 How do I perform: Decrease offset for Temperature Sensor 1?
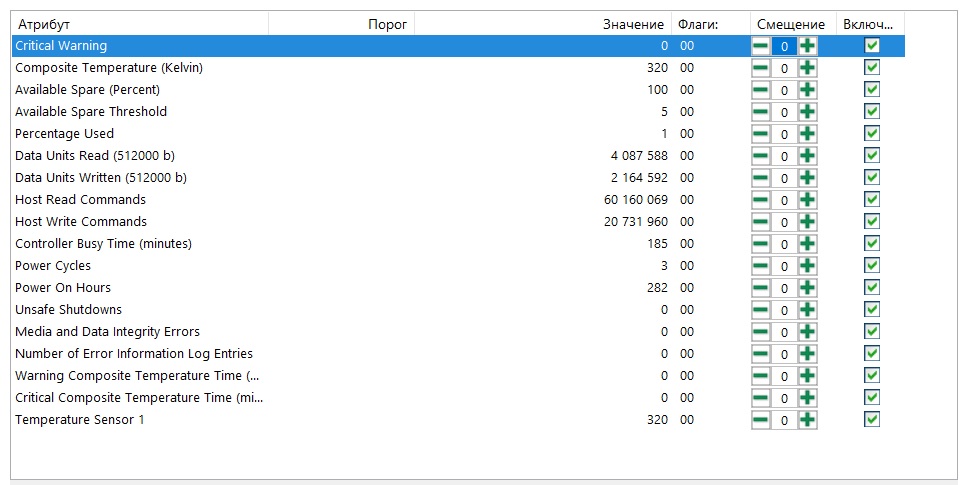pyautogui.click(x=761, y=420)
